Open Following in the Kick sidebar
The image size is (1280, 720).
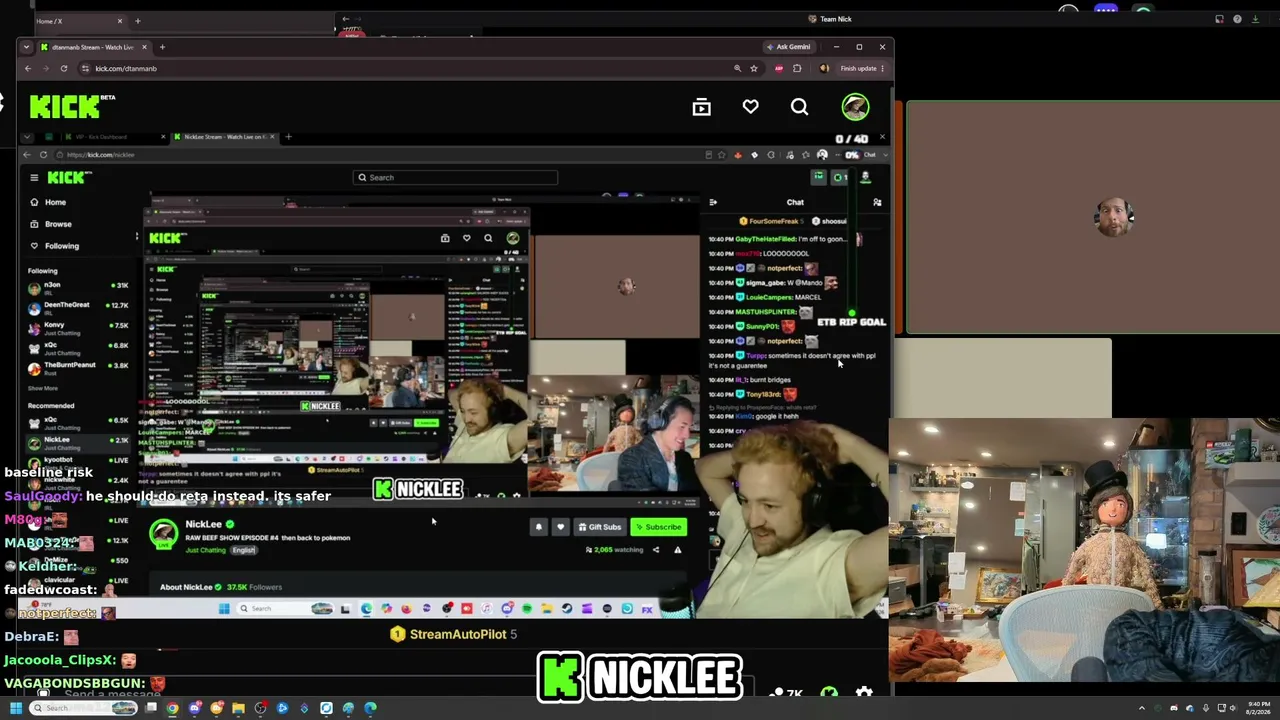click(x=61, y=246)
